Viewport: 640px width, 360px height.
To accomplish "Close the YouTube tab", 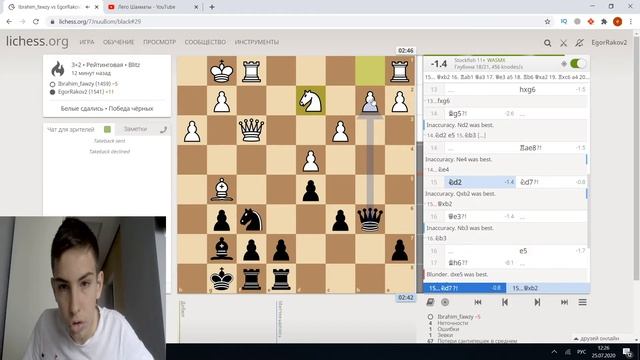I will (196, 7).
